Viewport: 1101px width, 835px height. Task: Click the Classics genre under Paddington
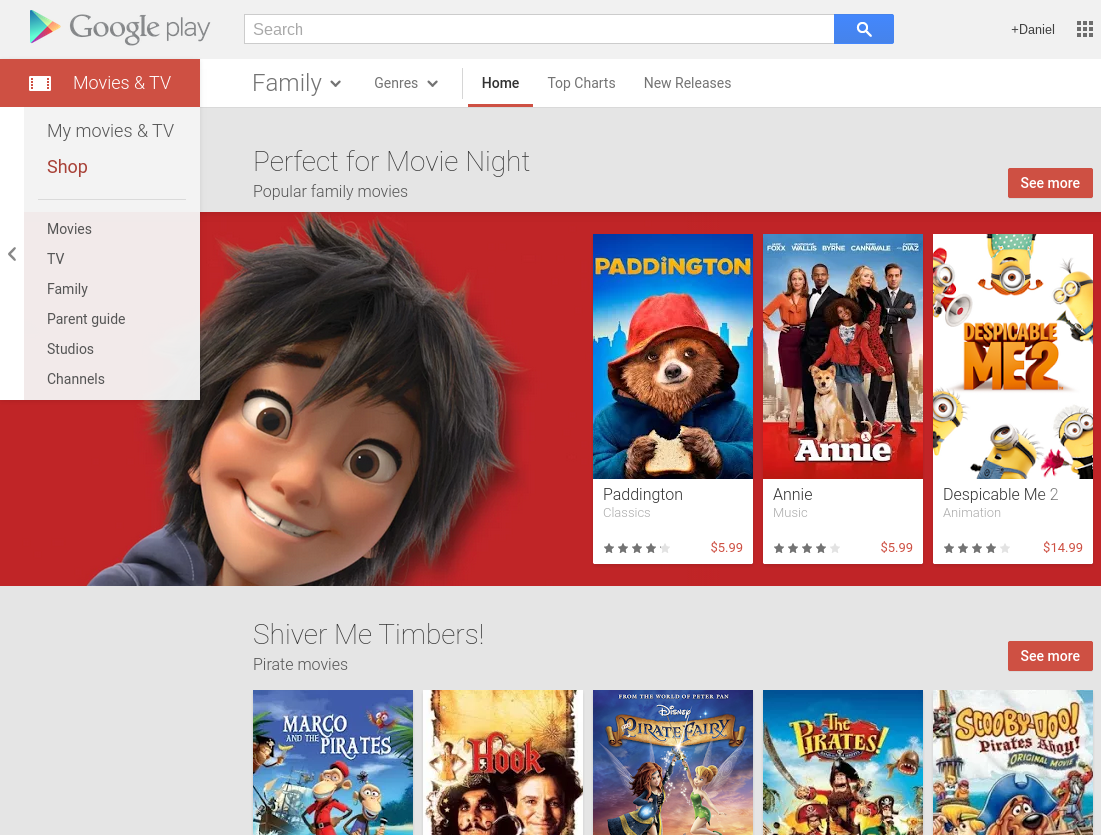[x=626, y=513]
